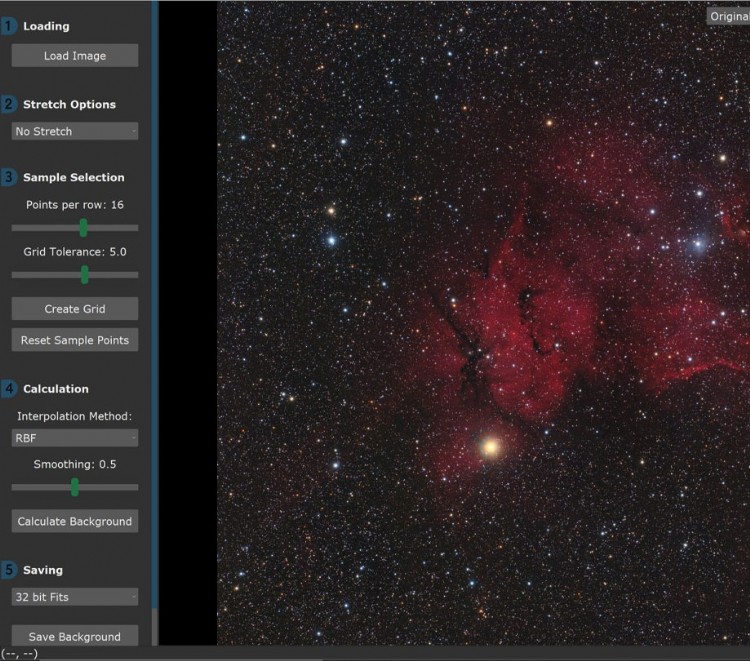Click the 'Calculation' heading

tap(56, 389)
